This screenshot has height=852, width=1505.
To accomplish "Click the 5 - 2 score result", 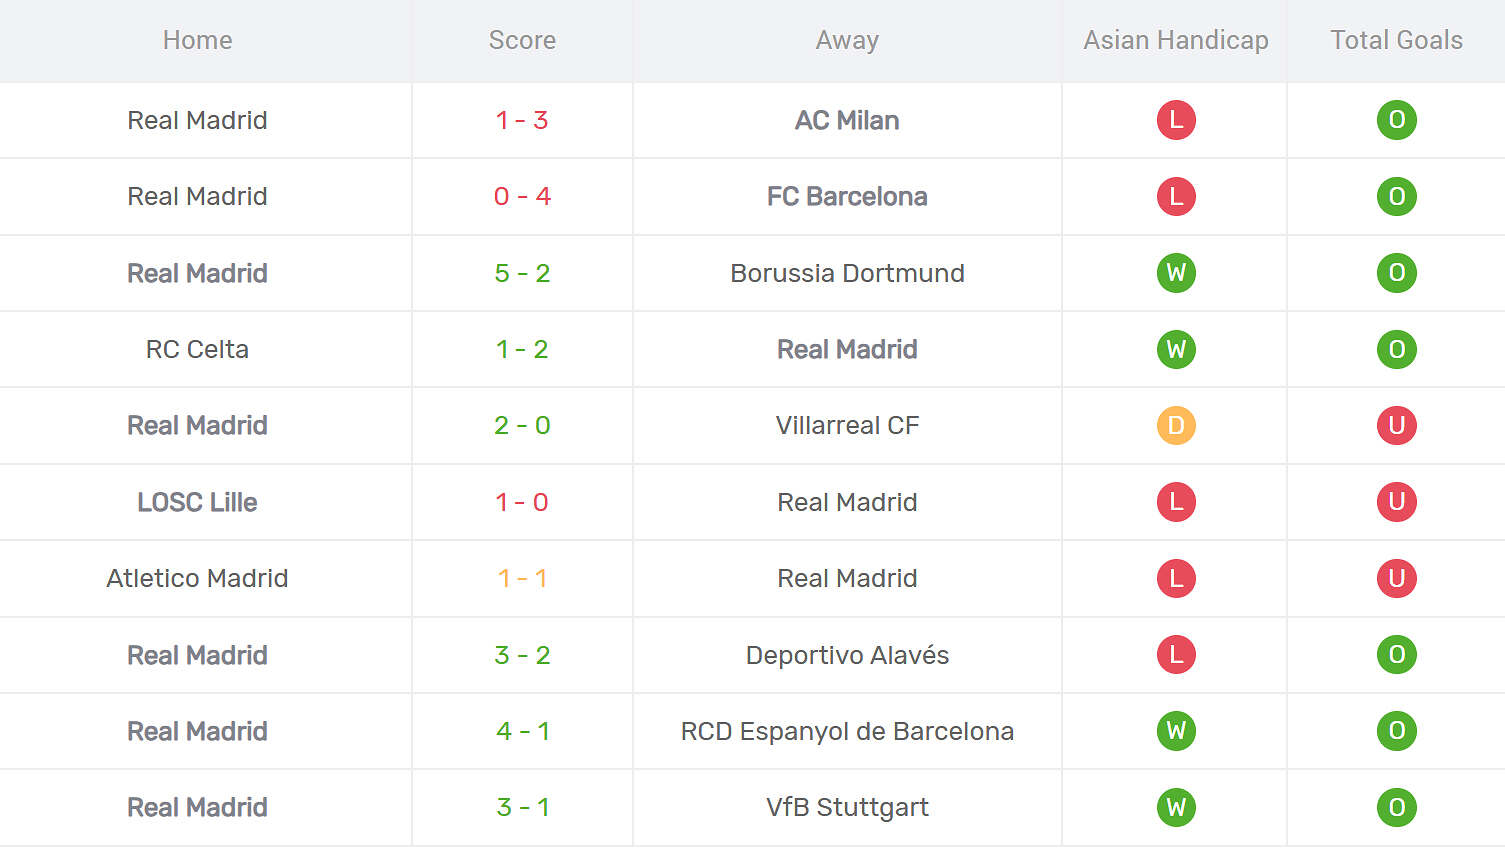I will point(522,273).
